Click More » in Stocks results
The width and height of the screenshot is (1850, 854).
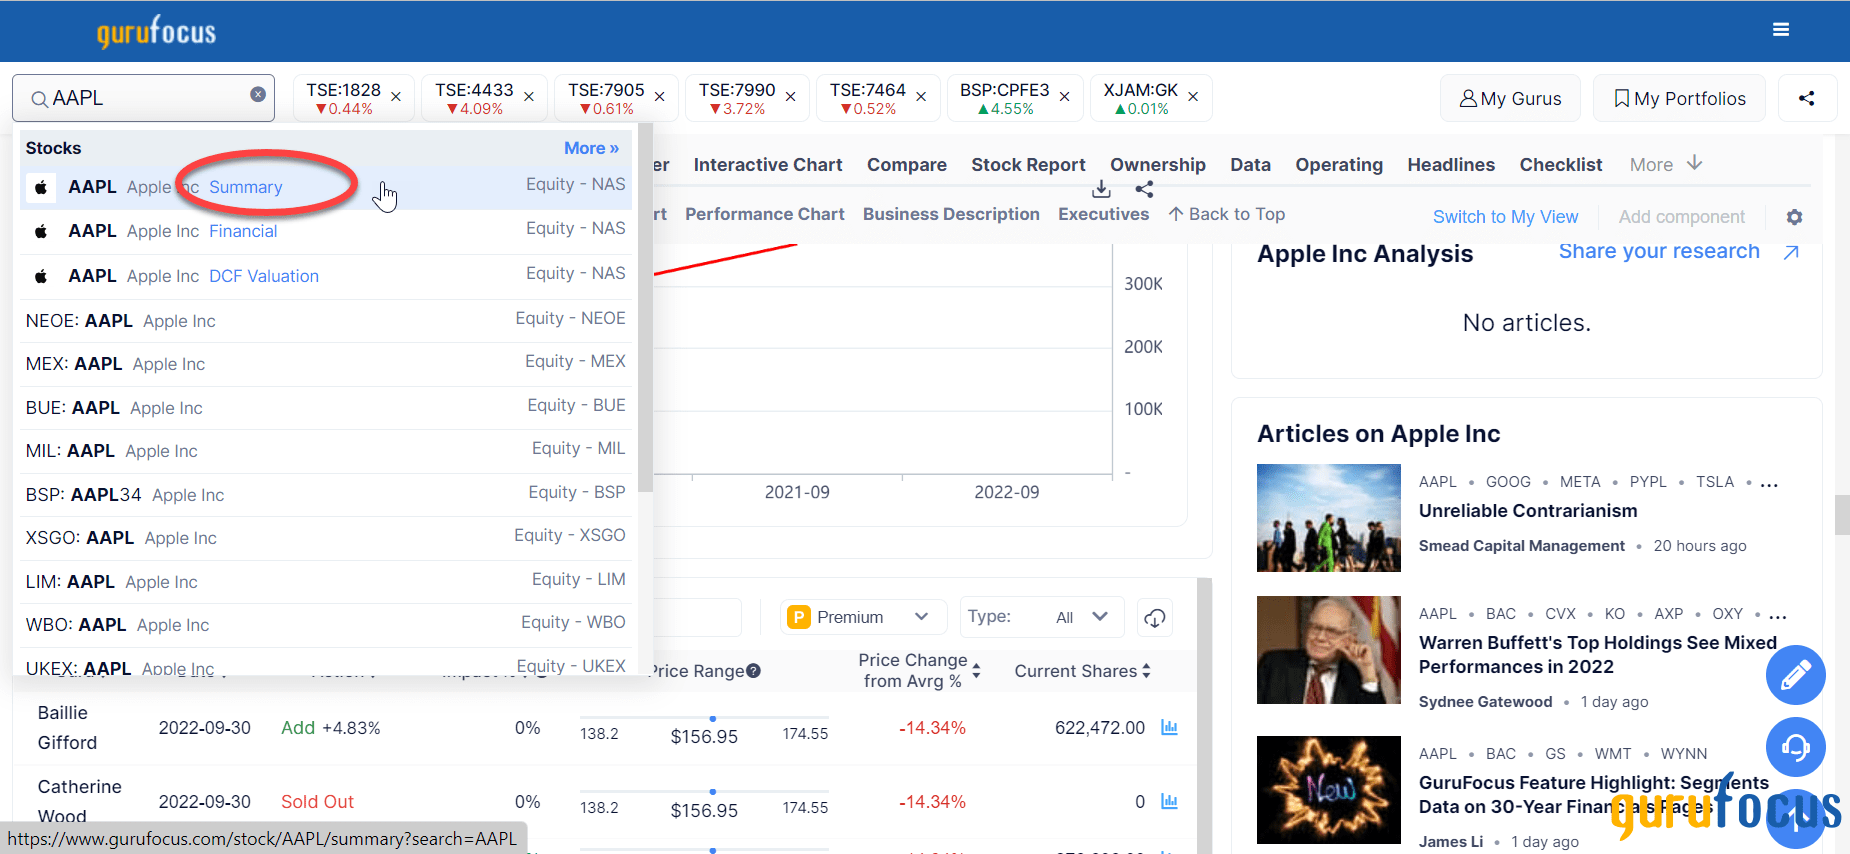[591, 148]
